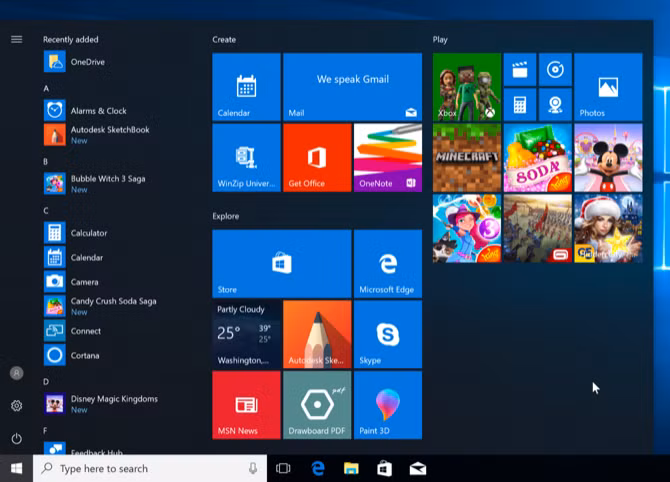Open the Santa-hat girl game tile
The height and width of the screenshot is (482, 670).
pos(608,229)
